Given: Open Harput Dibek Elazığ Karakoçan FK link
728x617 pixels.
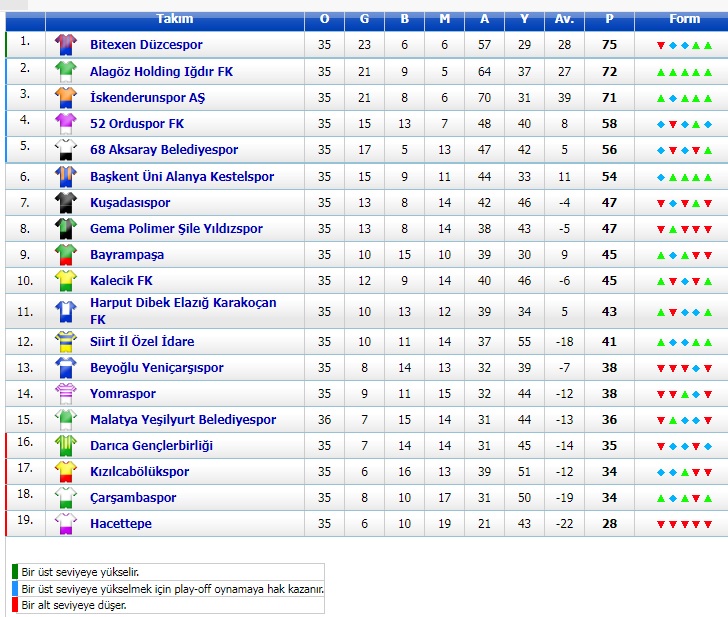Looking at the screenshot, I should [183, 311].
